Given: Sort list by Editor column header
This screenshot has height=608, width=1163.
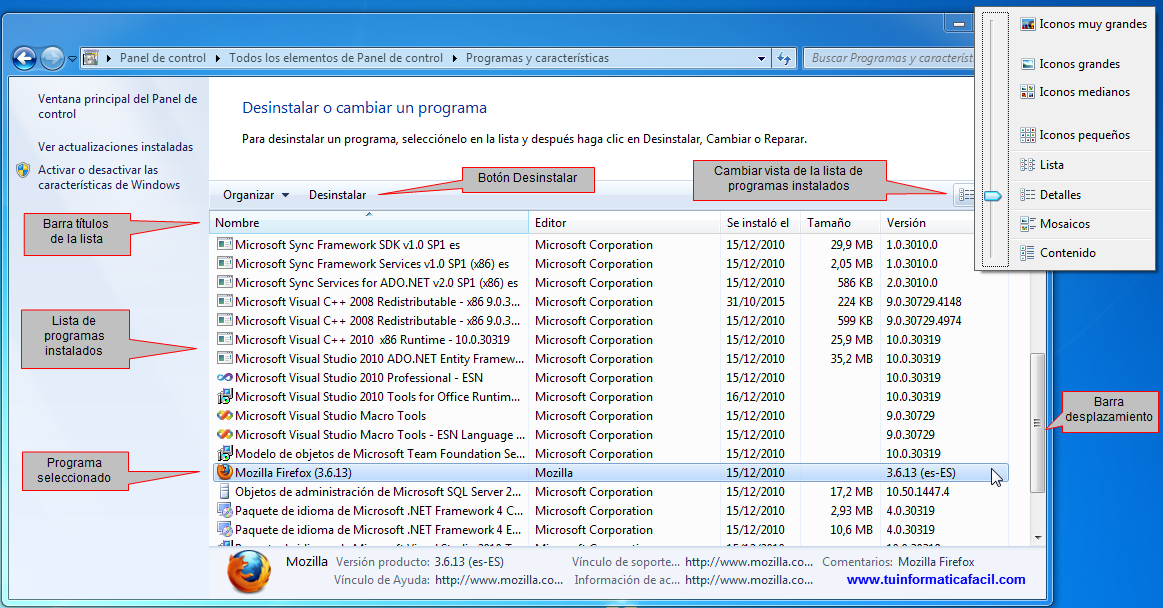Looking at the screenshot, I should pyautogui.click(x=623, y=222).
